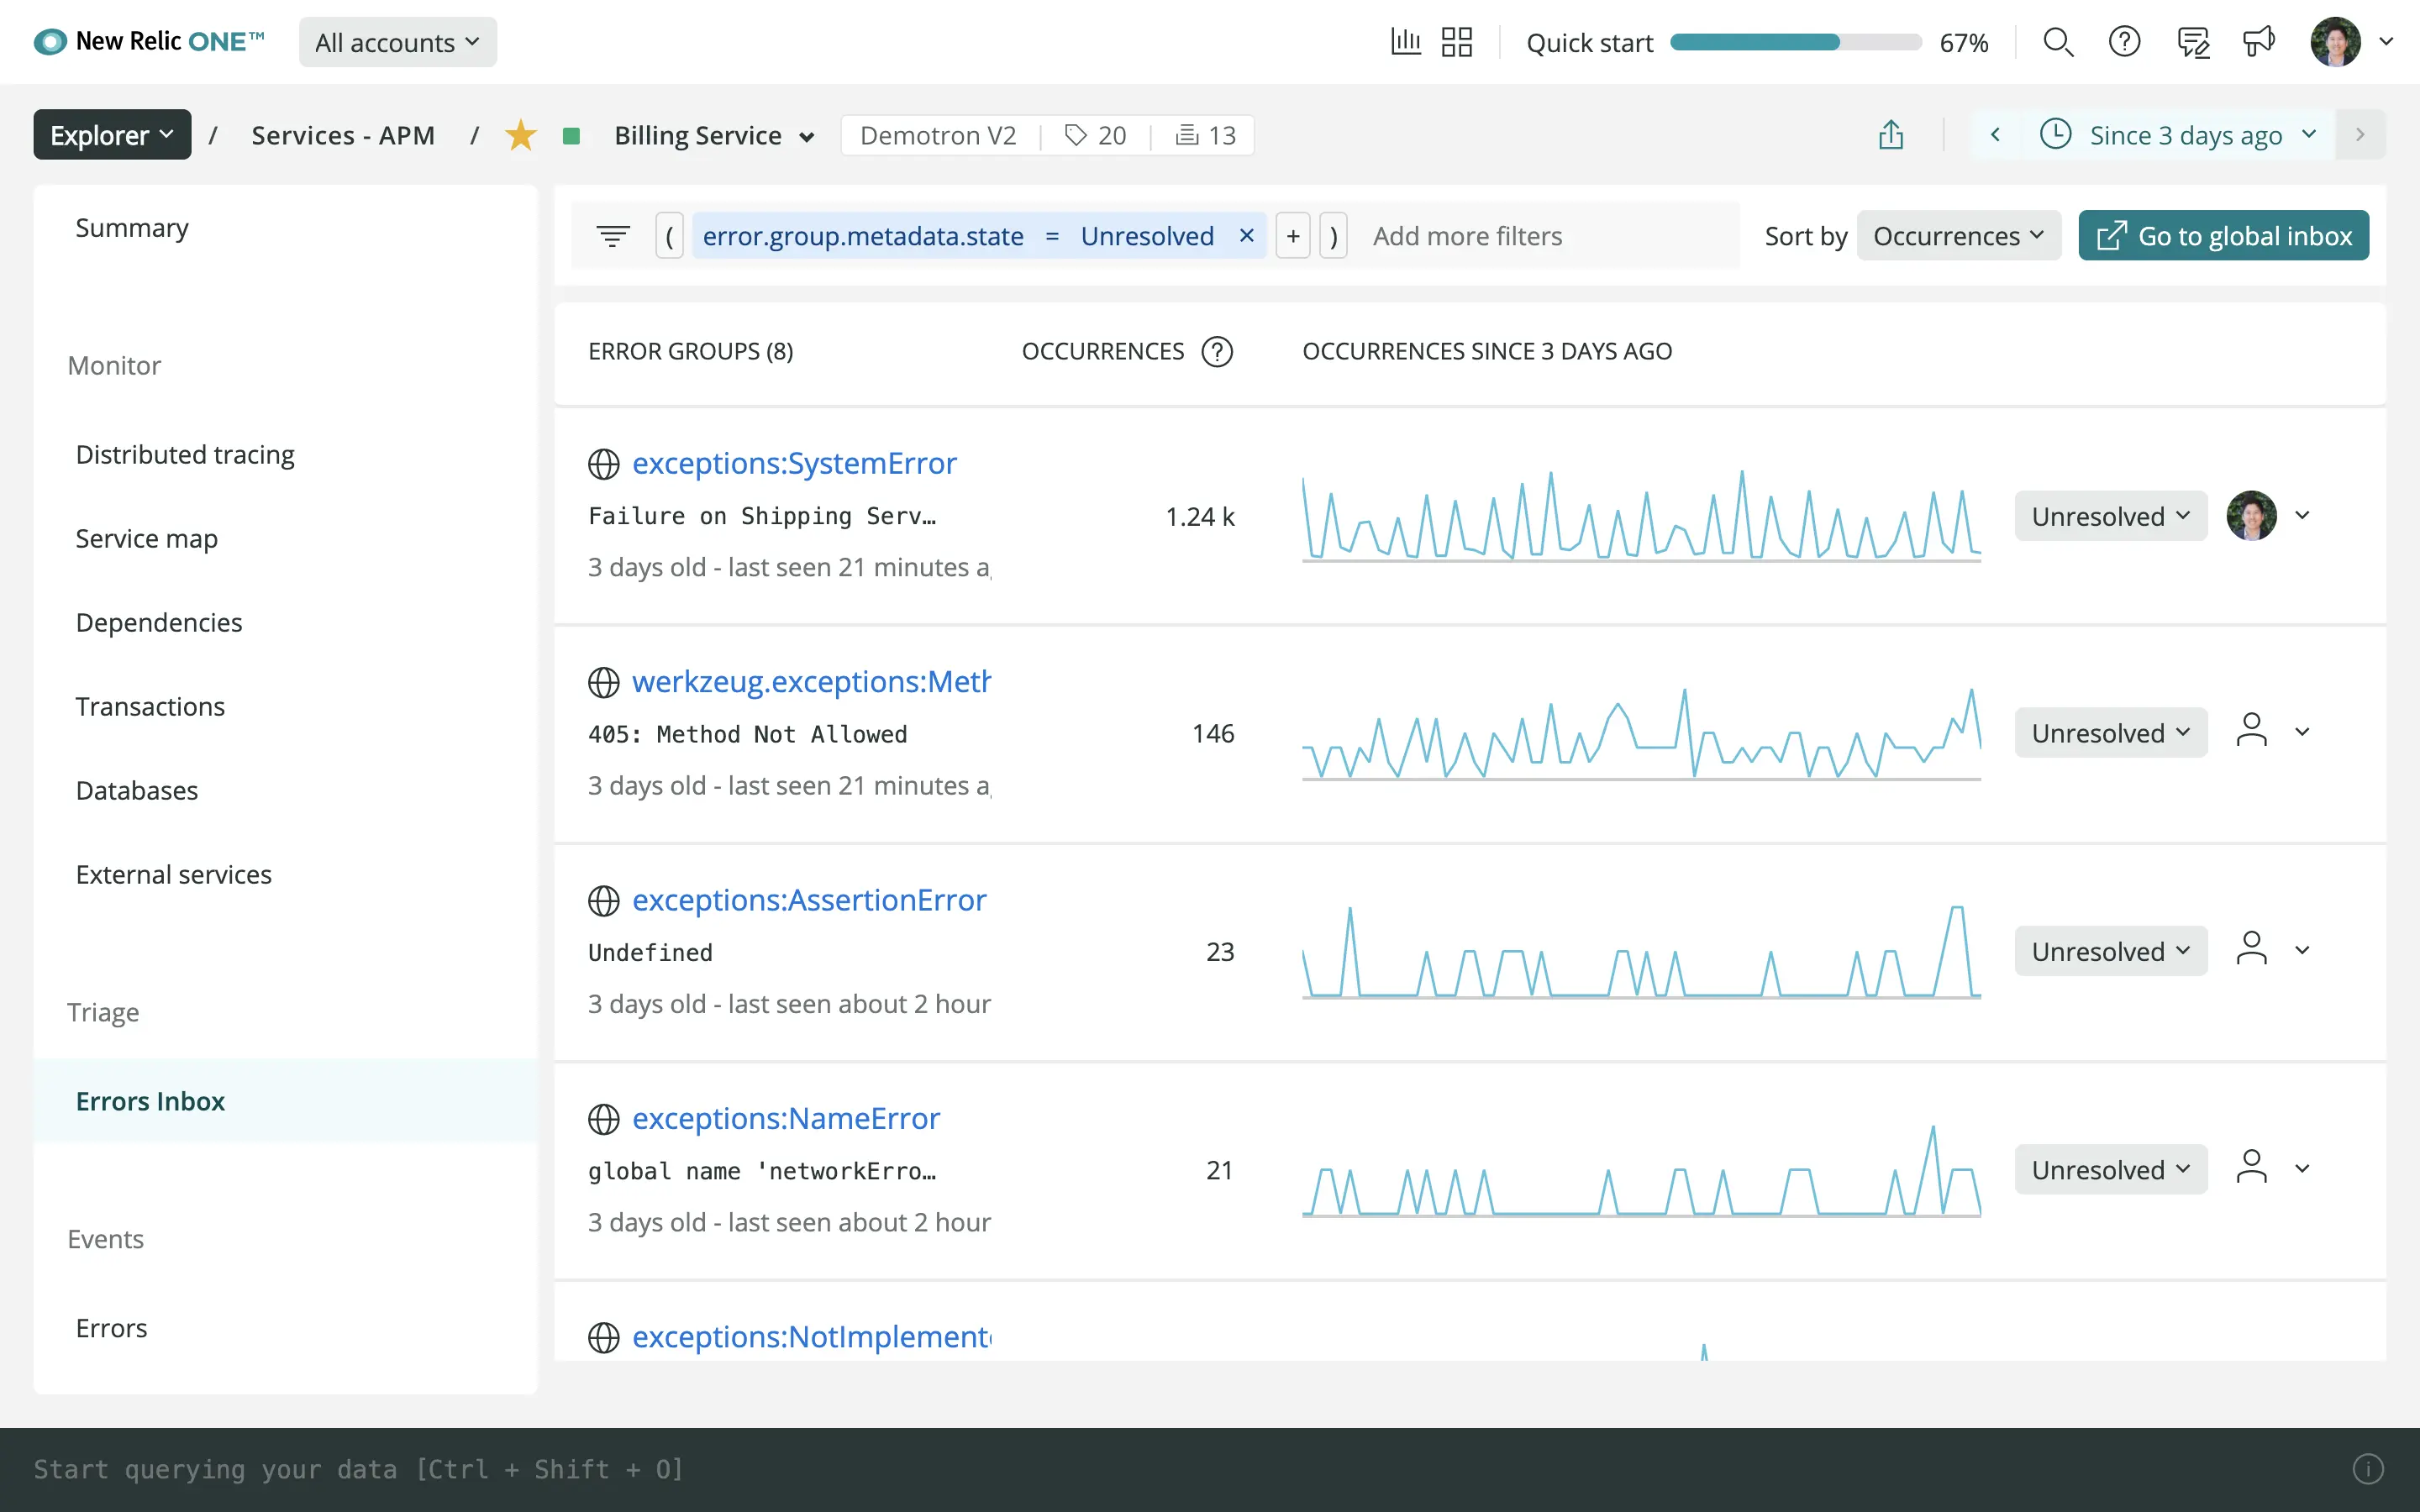Open the Service map menu item

point(147,538)
